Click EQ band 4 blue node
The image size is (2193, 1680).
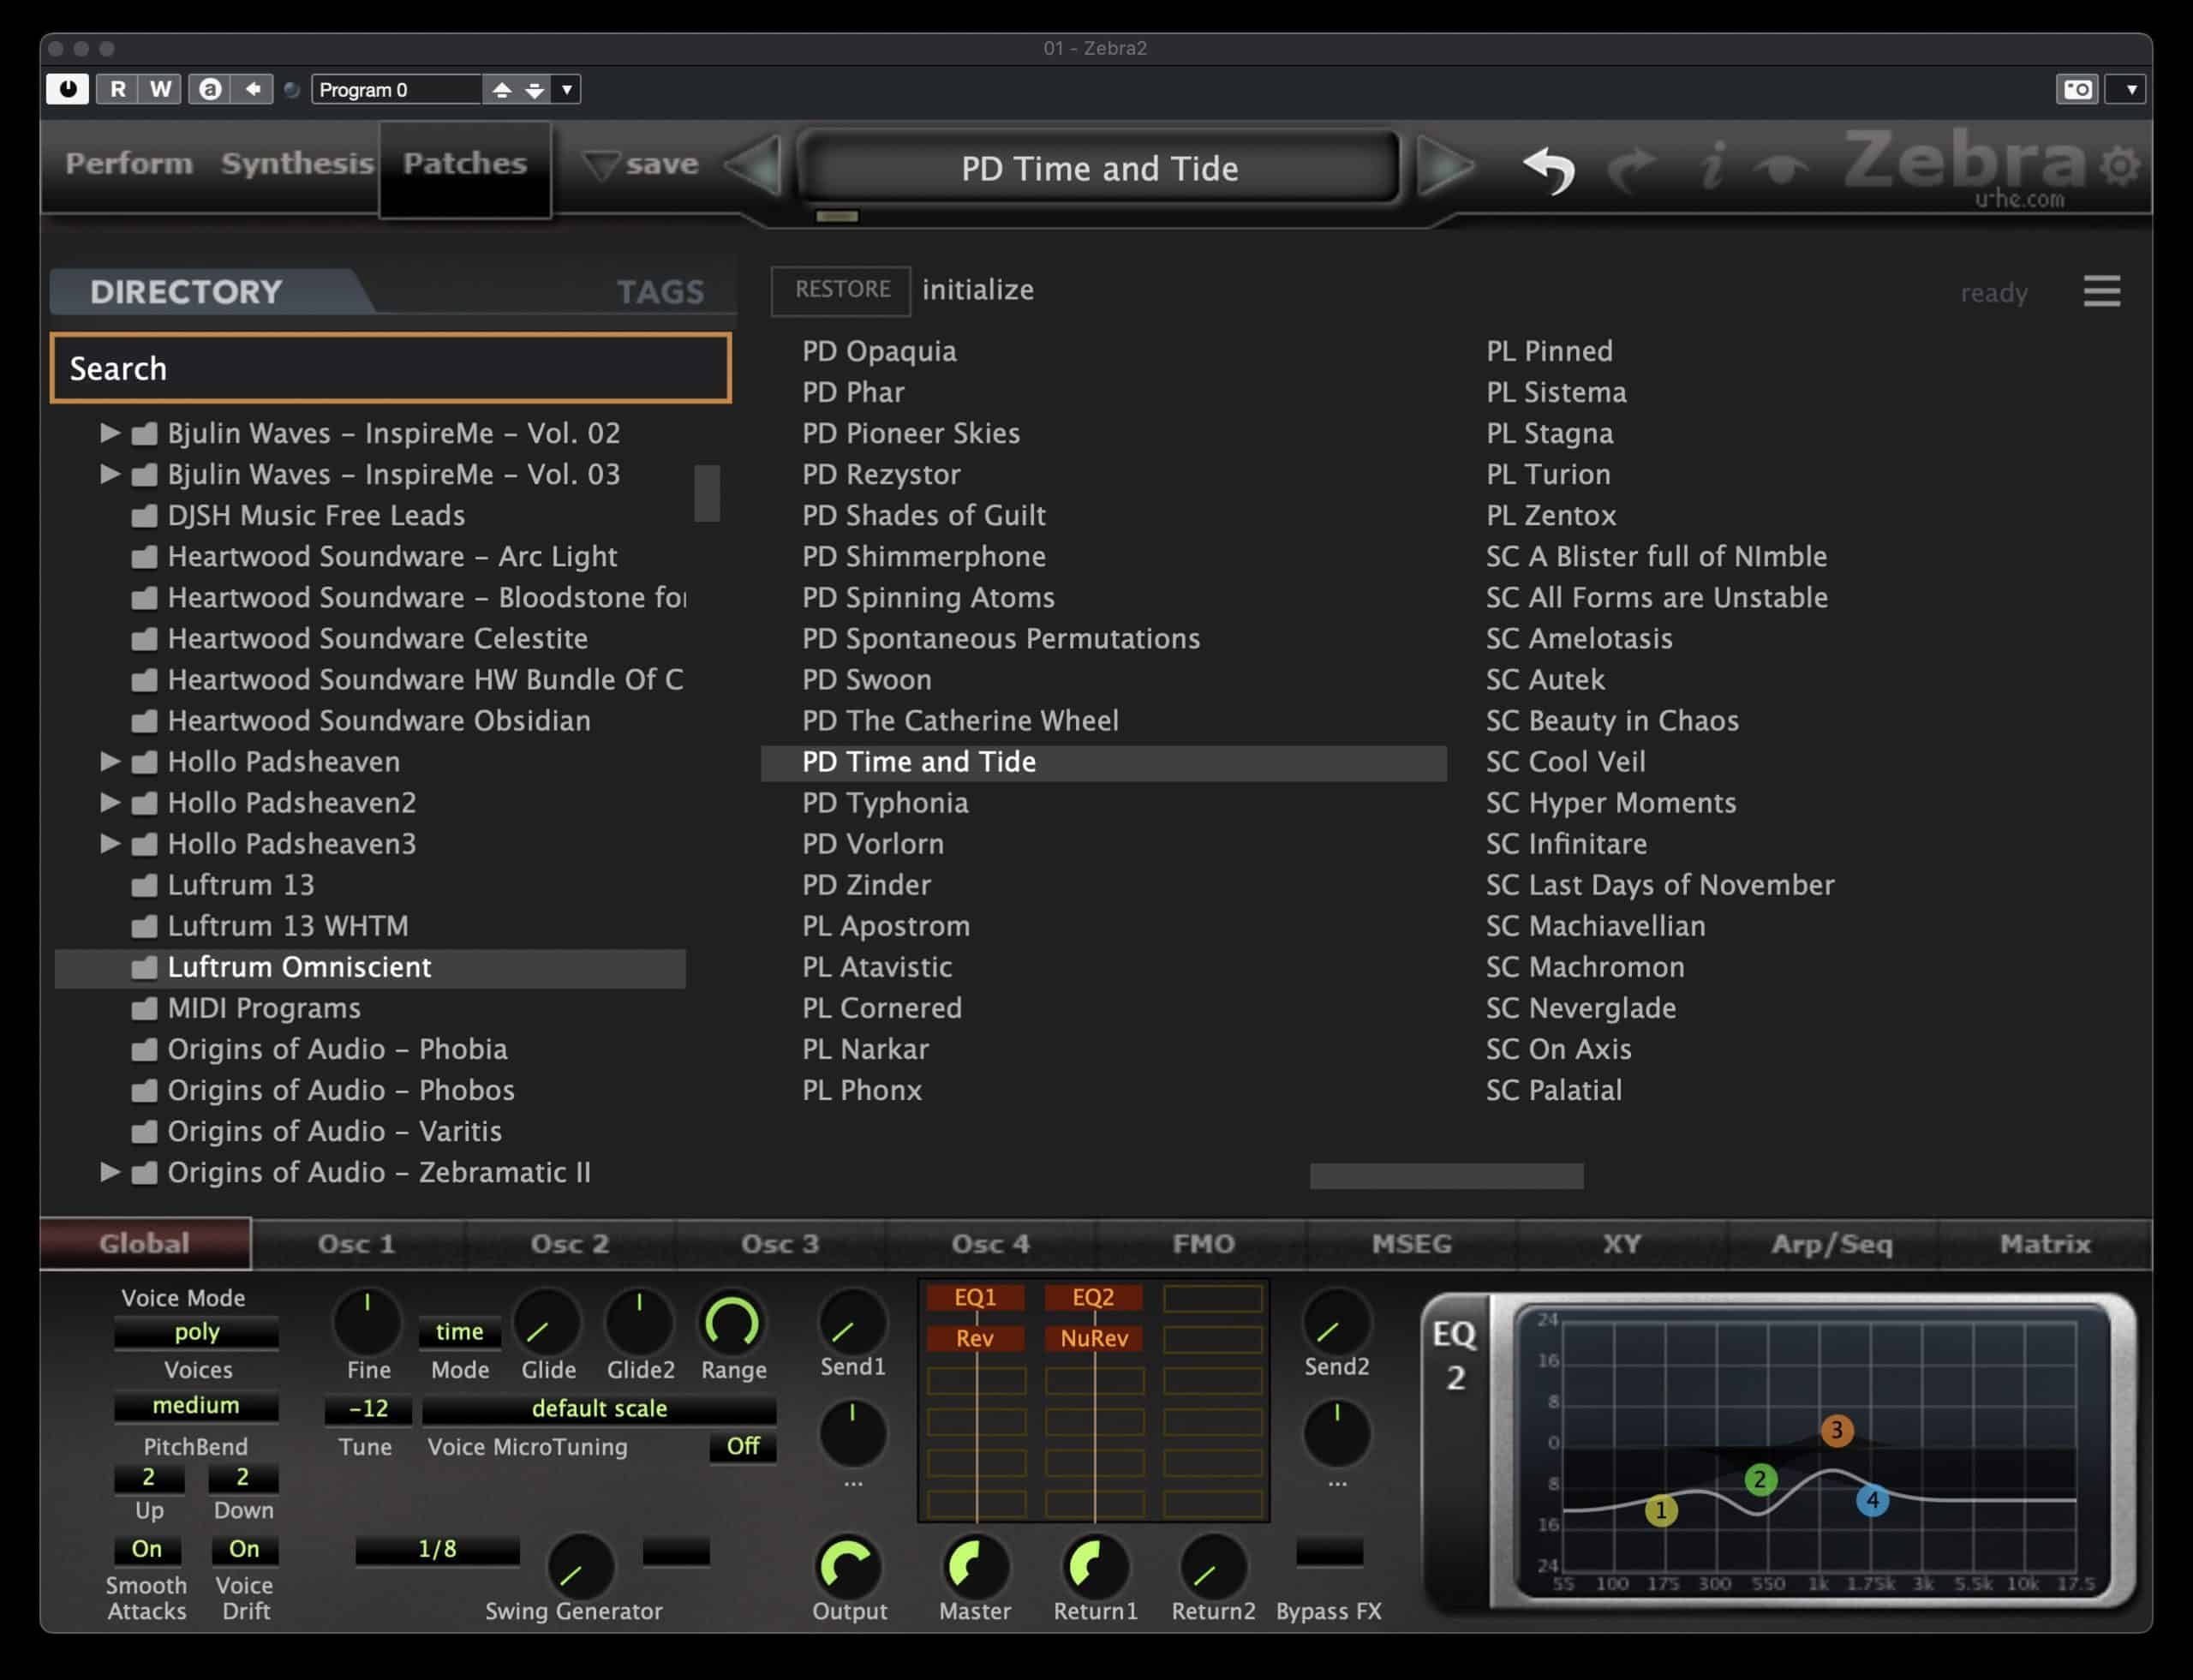coord(1872,1500)
